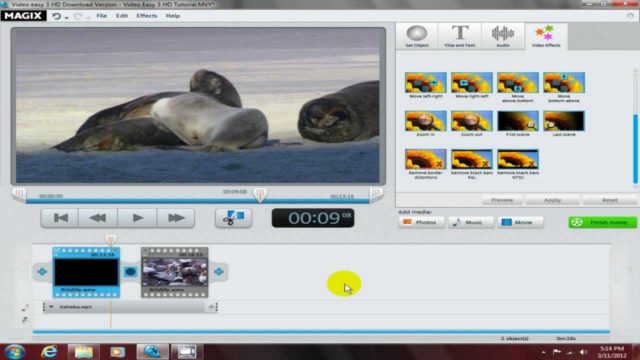Click the scissors cut tool button
The height and width of the screenshot is (360, 640).
233,218
